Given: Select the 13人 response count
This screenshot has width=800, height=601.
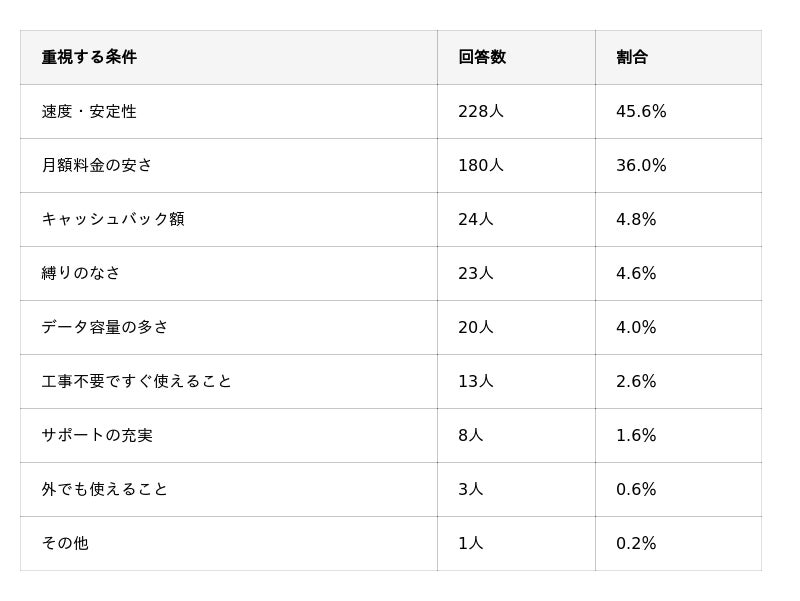Looking at the screenshot, I should [x=476, y=381].
